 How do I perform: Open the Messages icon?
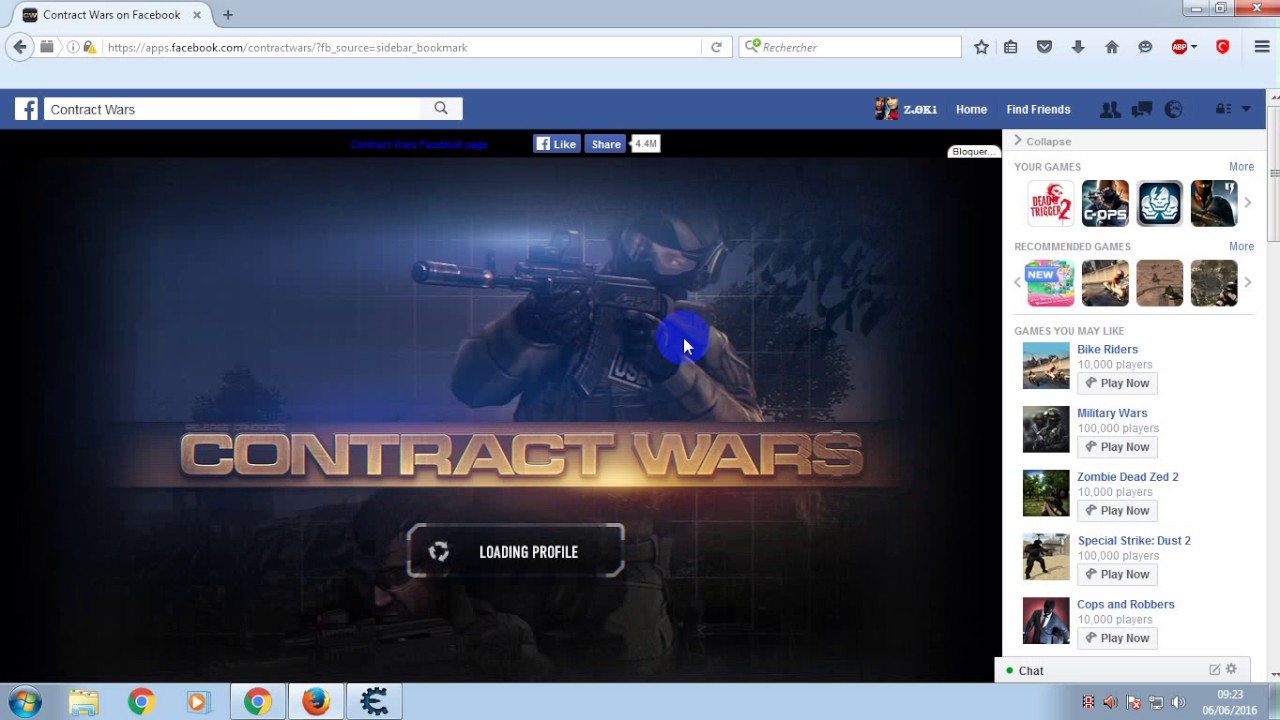pos(1142,109)
